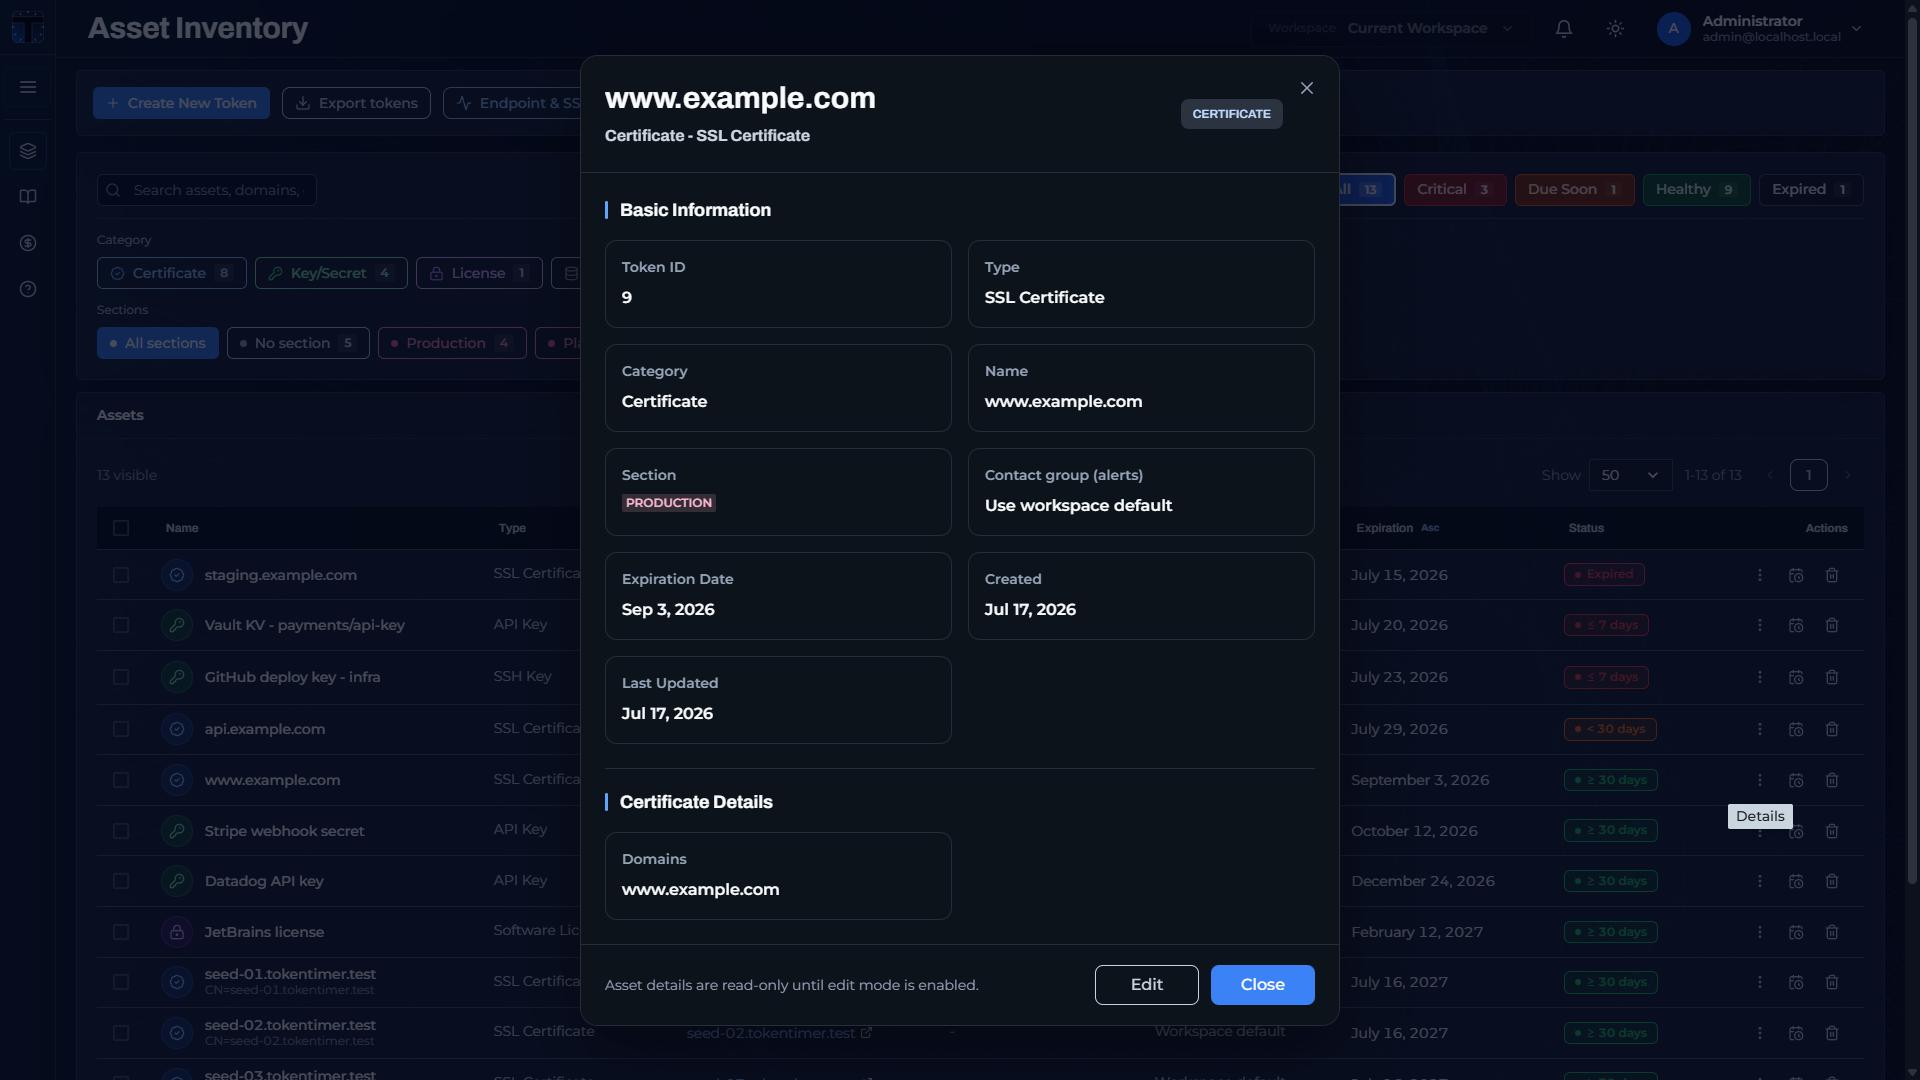The height and width of the screenshot is (1080, 1920).
Task: Delete the staging.example.com asset via trash icon
Action: (x=1832, y=575)
